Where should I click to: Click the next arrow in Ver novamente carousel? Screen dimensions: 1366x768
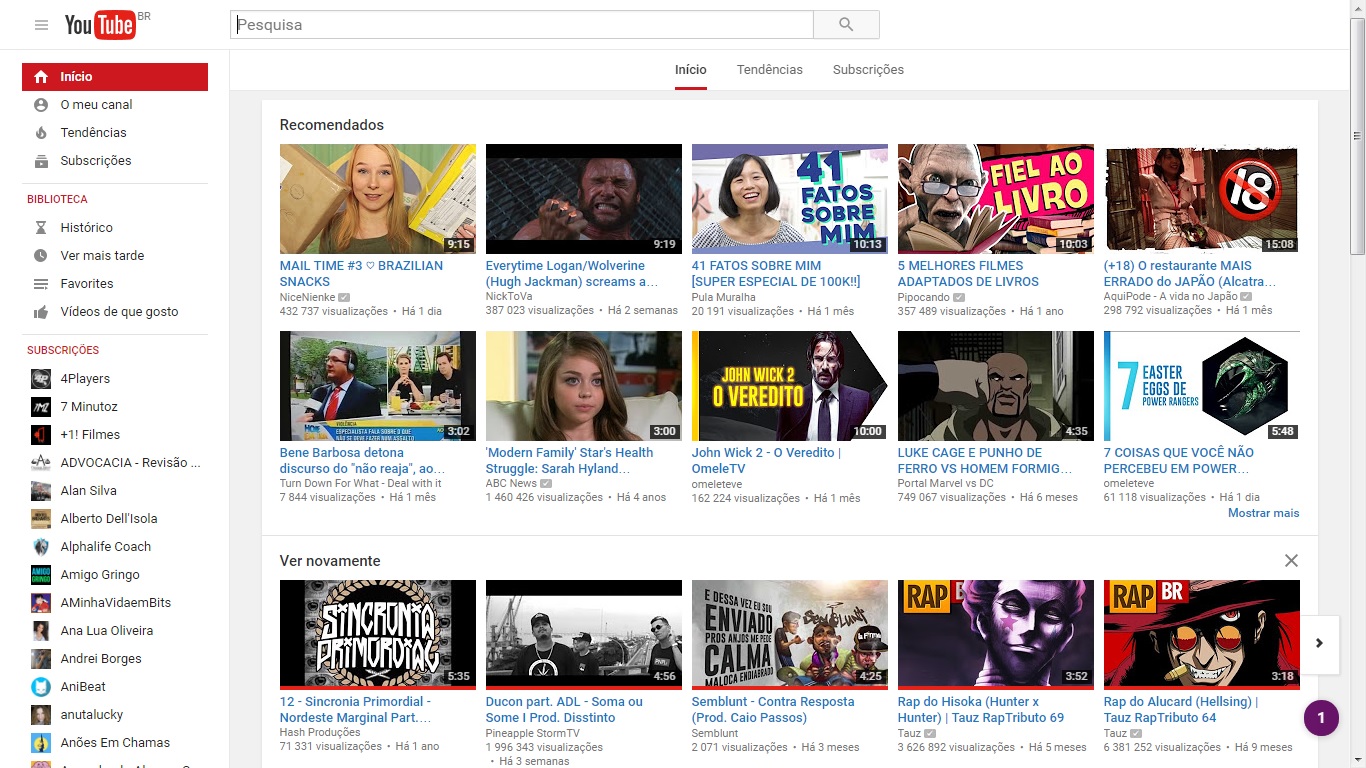[1319, 643]
